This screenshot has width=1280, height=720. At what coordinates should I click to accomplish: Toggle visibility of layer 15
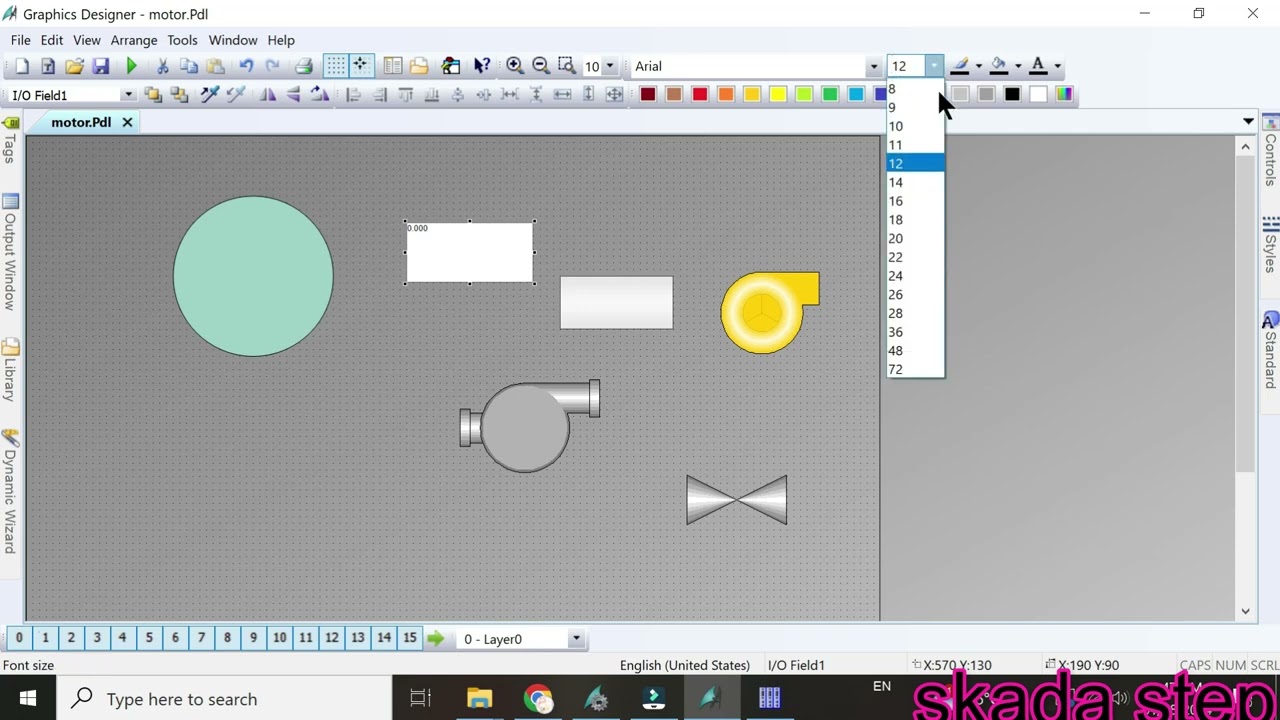[x=409, y=638]
